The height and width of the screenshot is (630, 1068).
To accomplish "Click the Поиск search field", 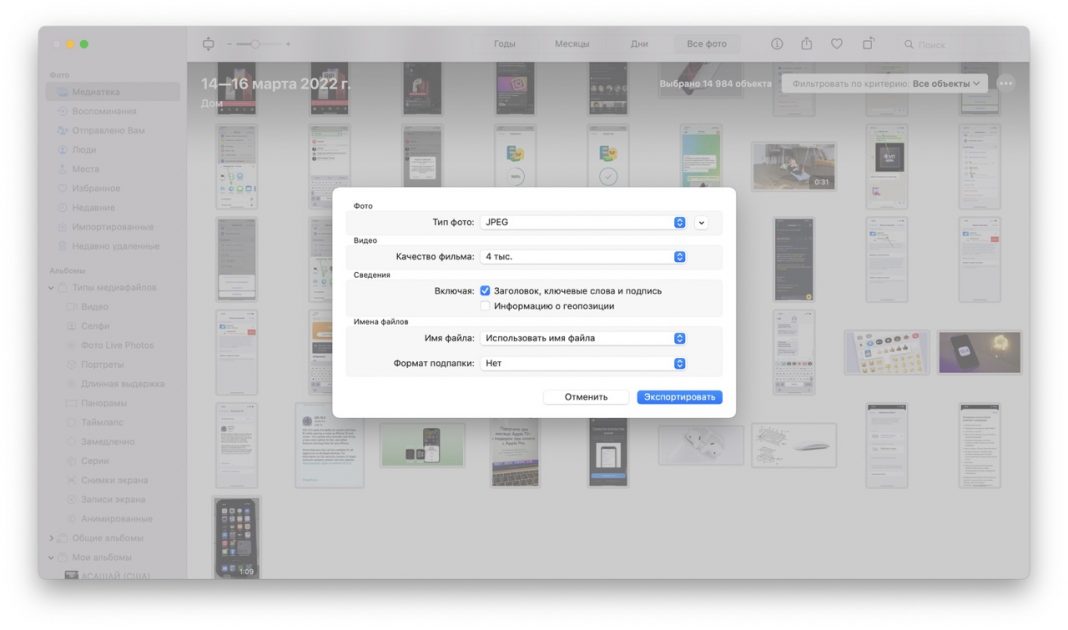I will pyautogui.click(x=960, y=44).
